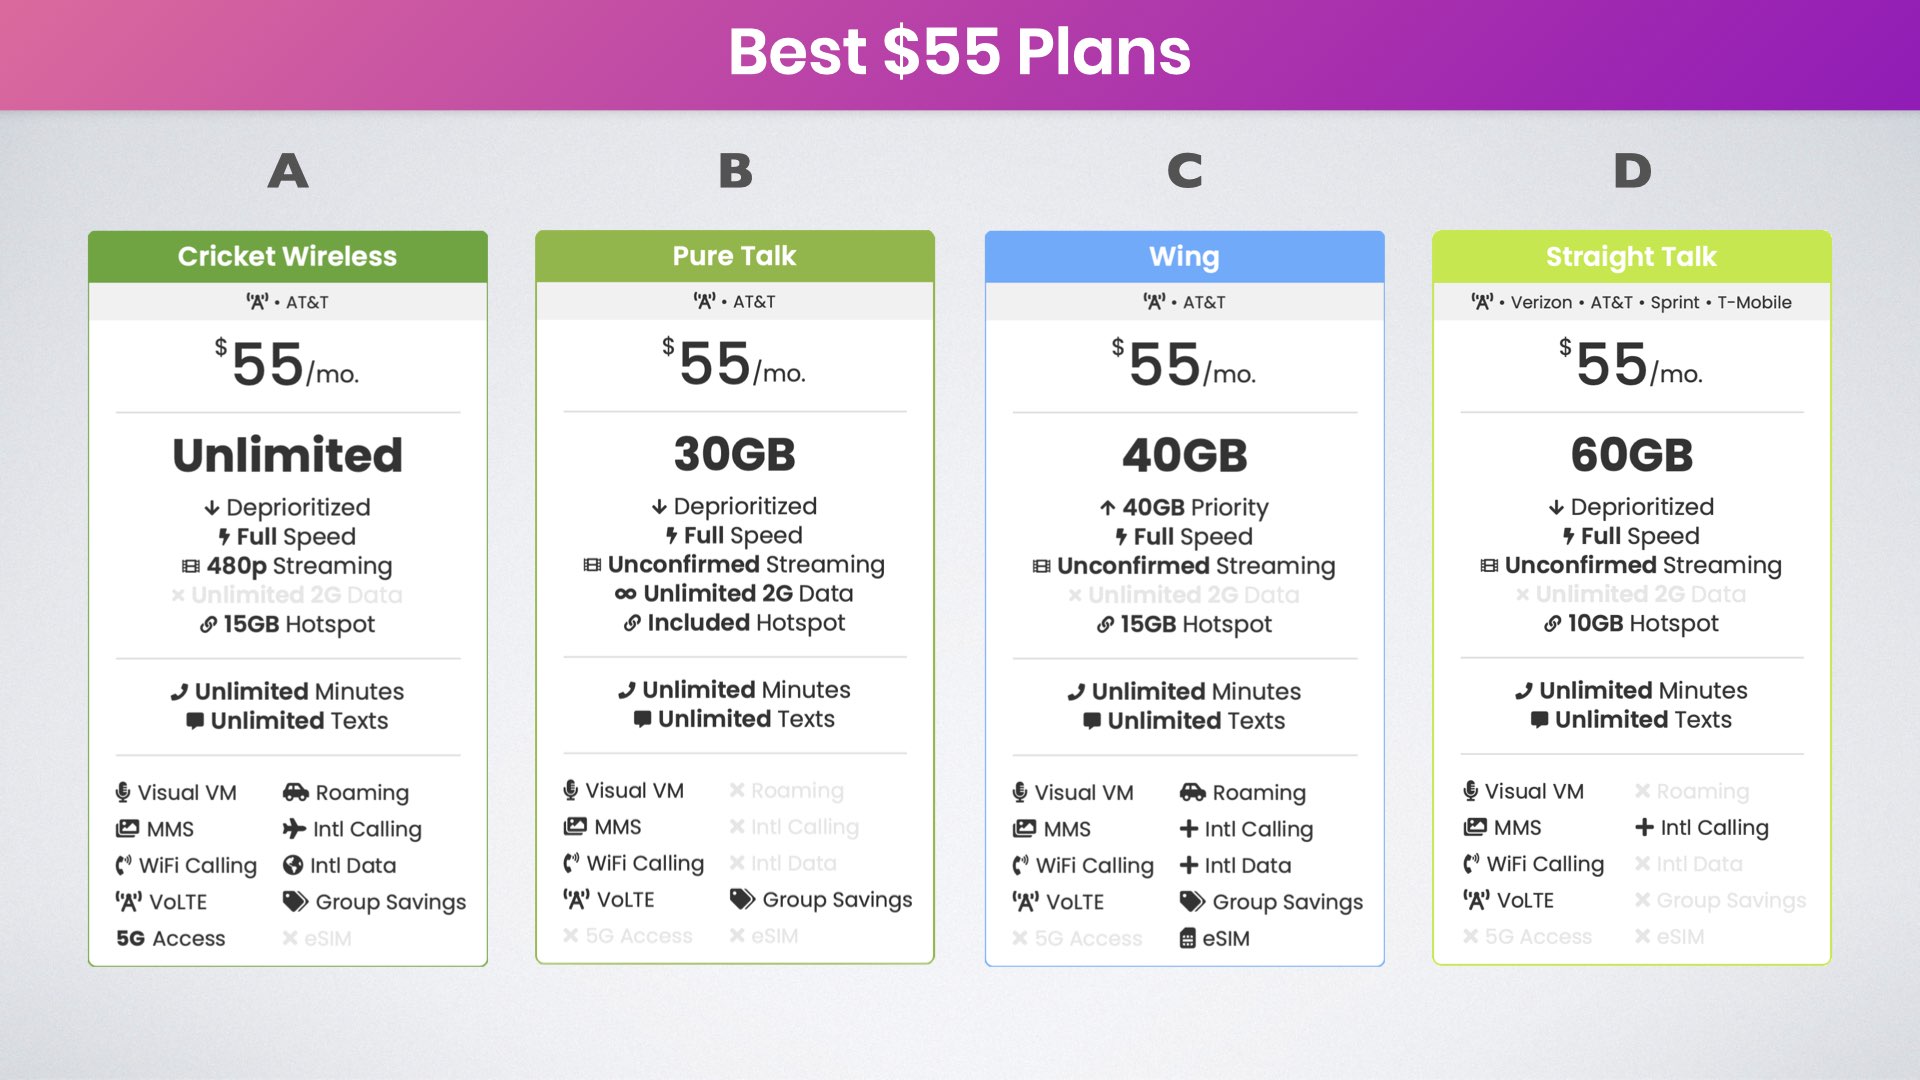Click the microphone Visual VM icon in Straight Talk
This screenshot has height=1080, width=1920.
click(1471, 791)
